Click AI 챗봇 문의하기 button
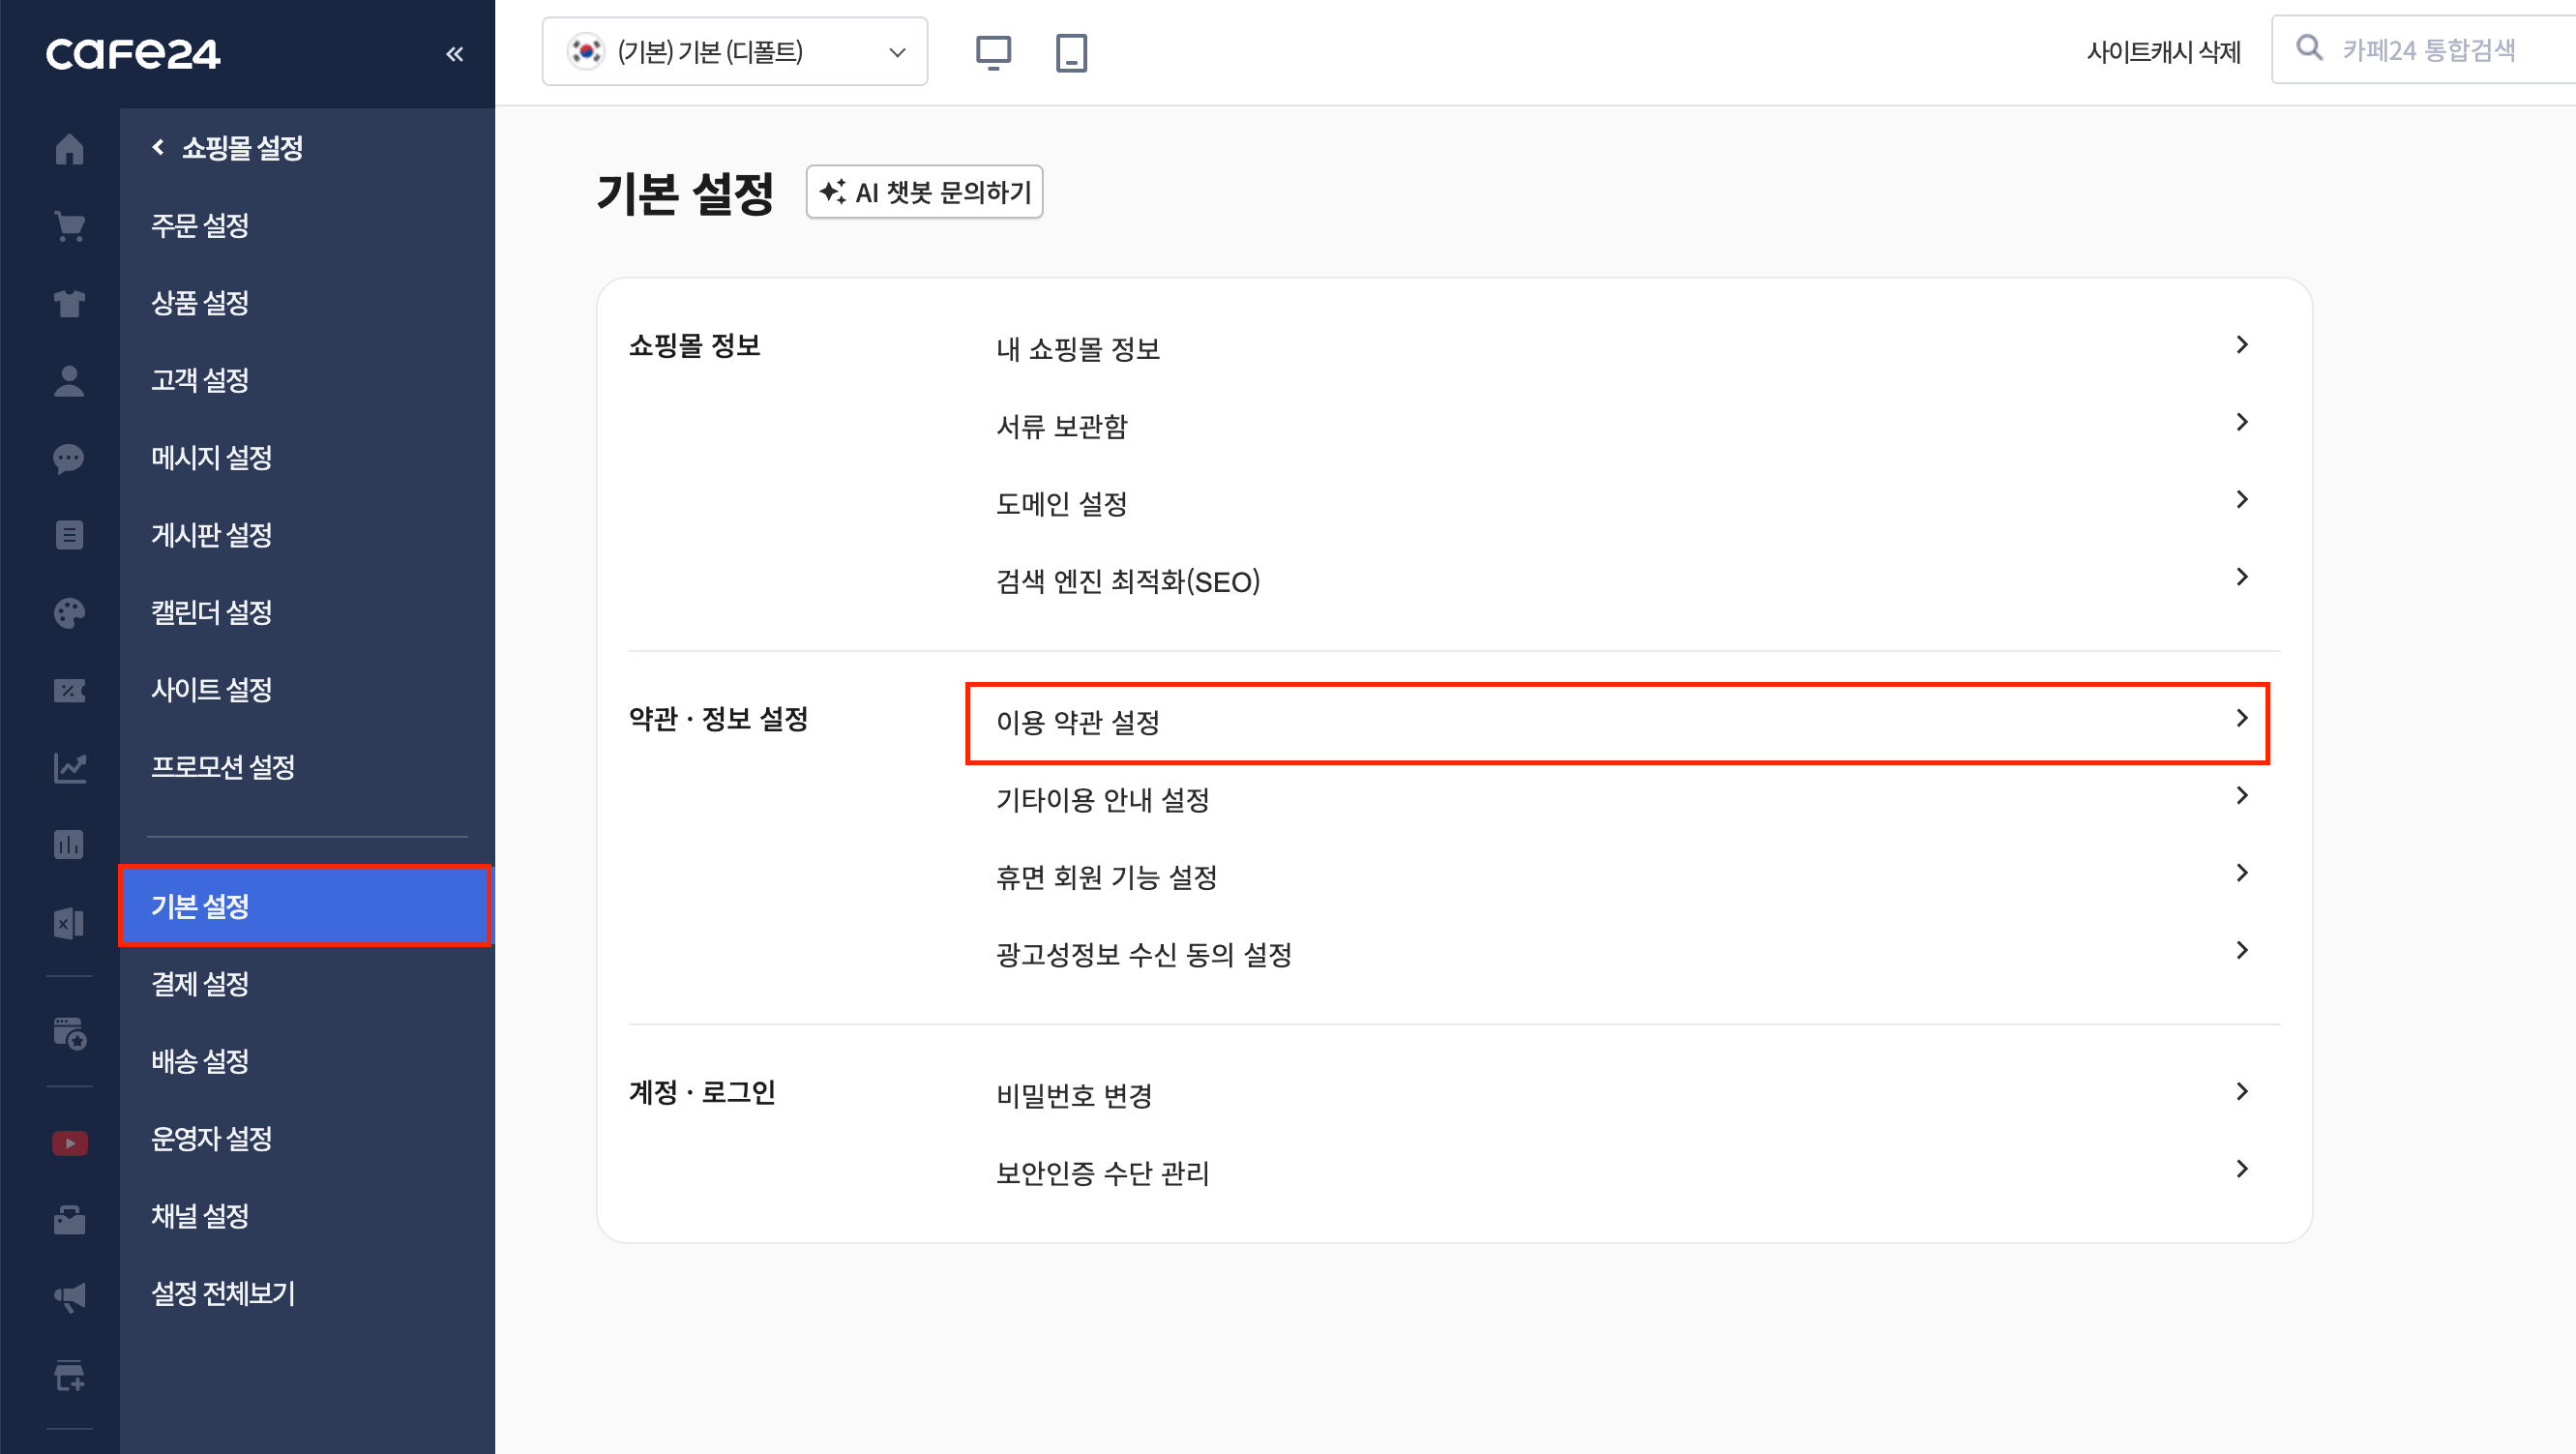Viewport: 2576px width, 1454px height. (924, 192)
